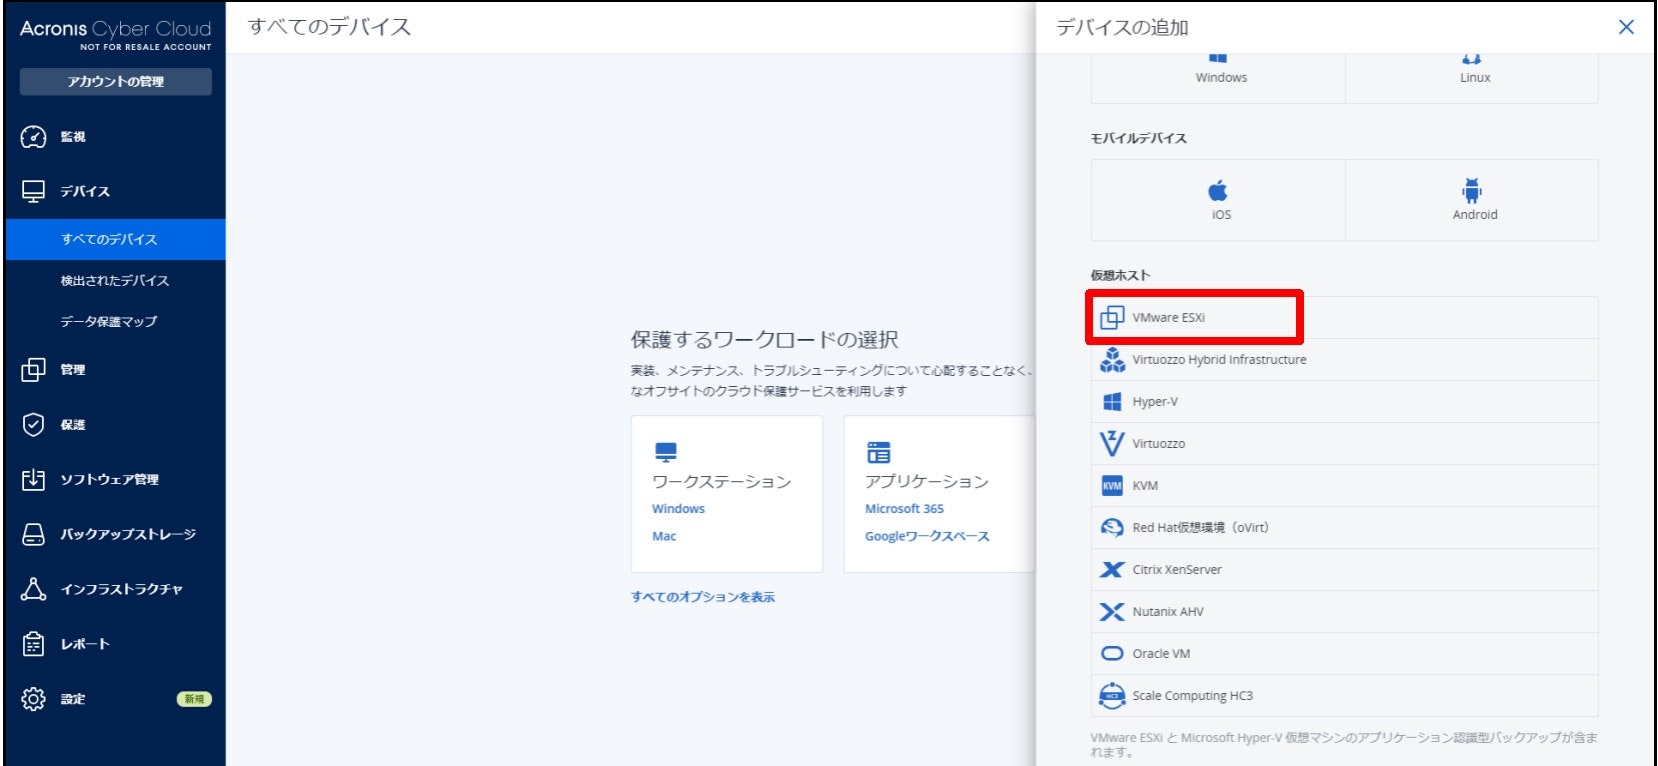Select the iOS Apple icon

(1217, 190)
